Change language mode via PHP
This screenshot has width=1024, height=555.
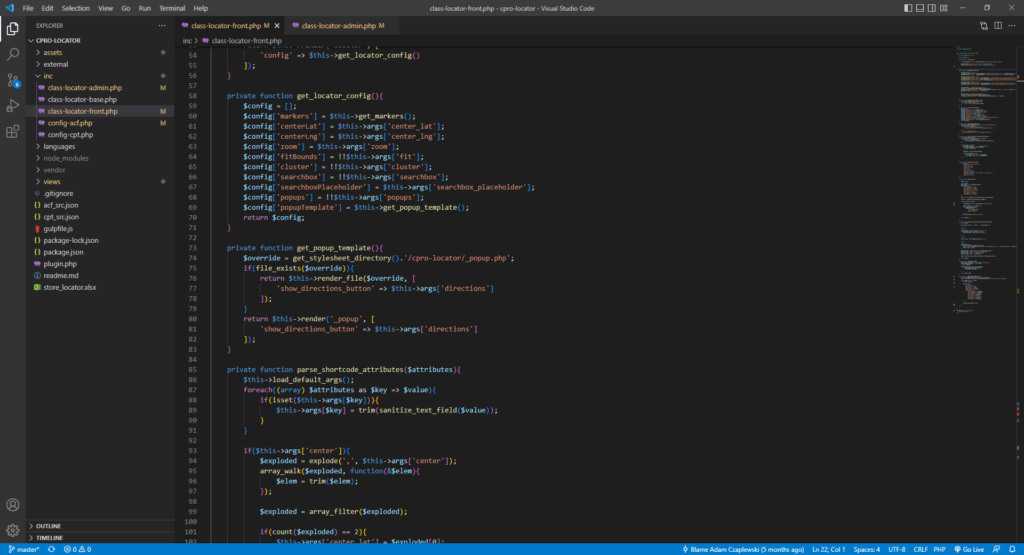[x=939, y=549]
